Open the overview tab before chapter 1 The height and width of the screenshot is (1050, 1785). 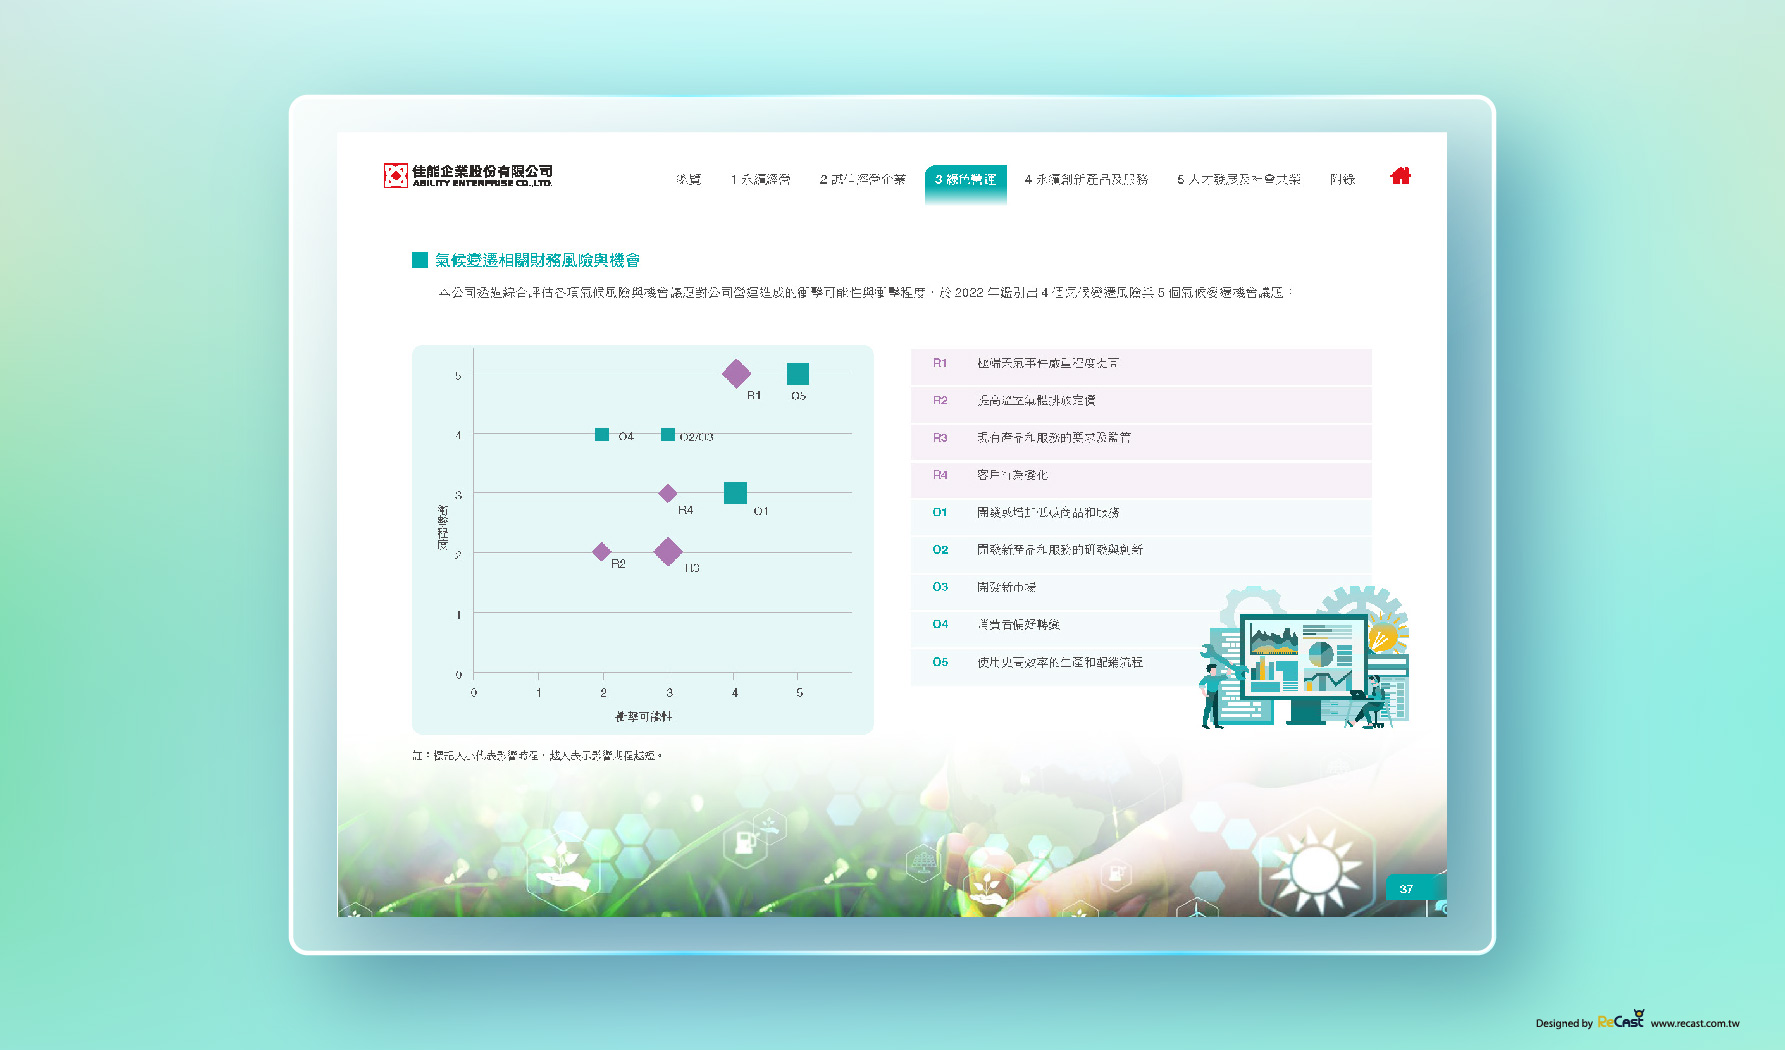[688, 180]
